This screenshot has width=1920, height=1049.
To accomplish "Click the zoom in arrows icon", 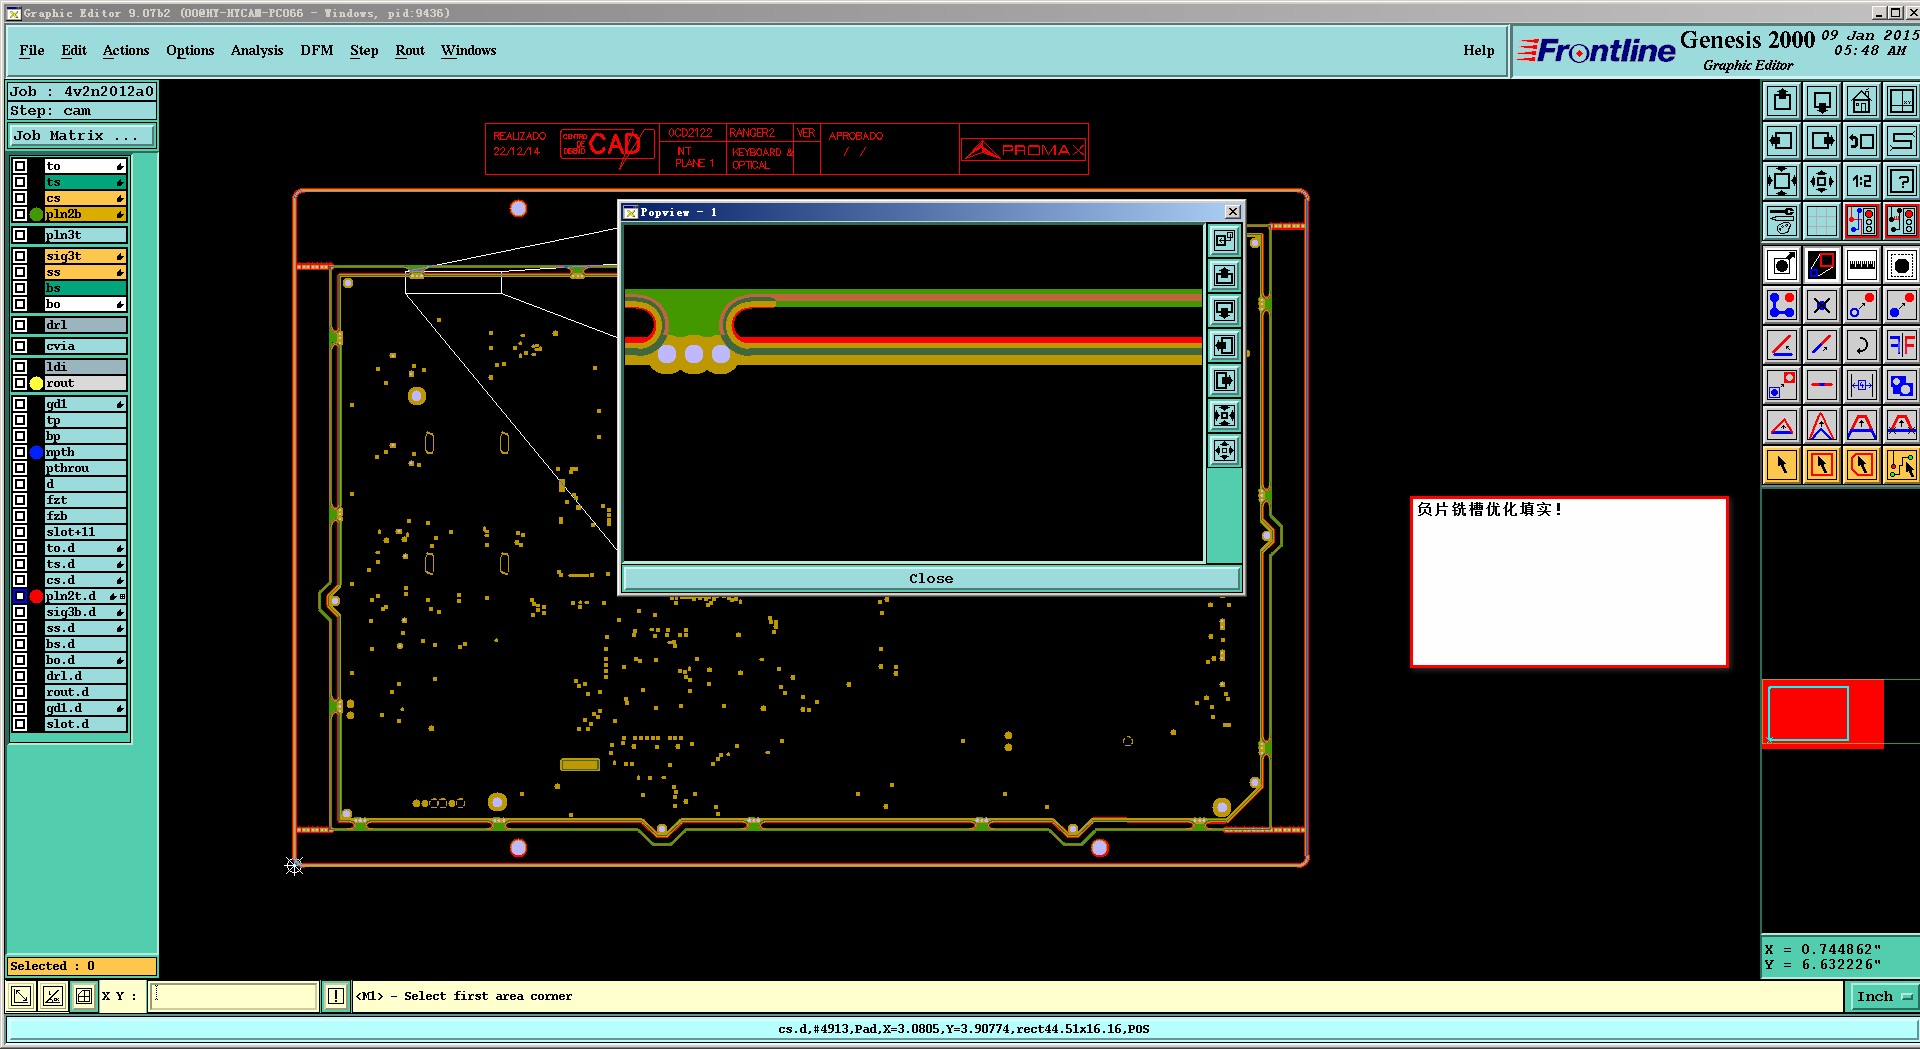I will [1782, 181].
